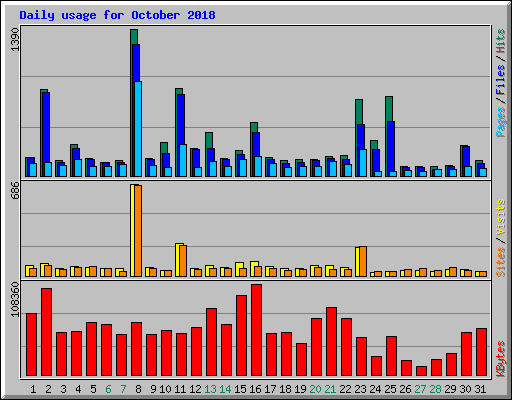The width and height of the screenshot is (512, 400).
Task: Select the day 31 axis label
Action: pyautogui.click(x=480, y=389)
